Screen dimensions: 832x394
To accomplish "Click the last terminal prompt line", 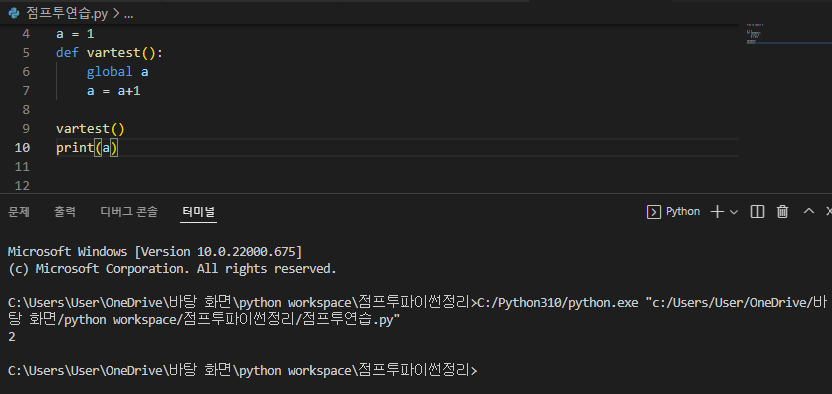I will pyautogui.click(x=242, y=370).
